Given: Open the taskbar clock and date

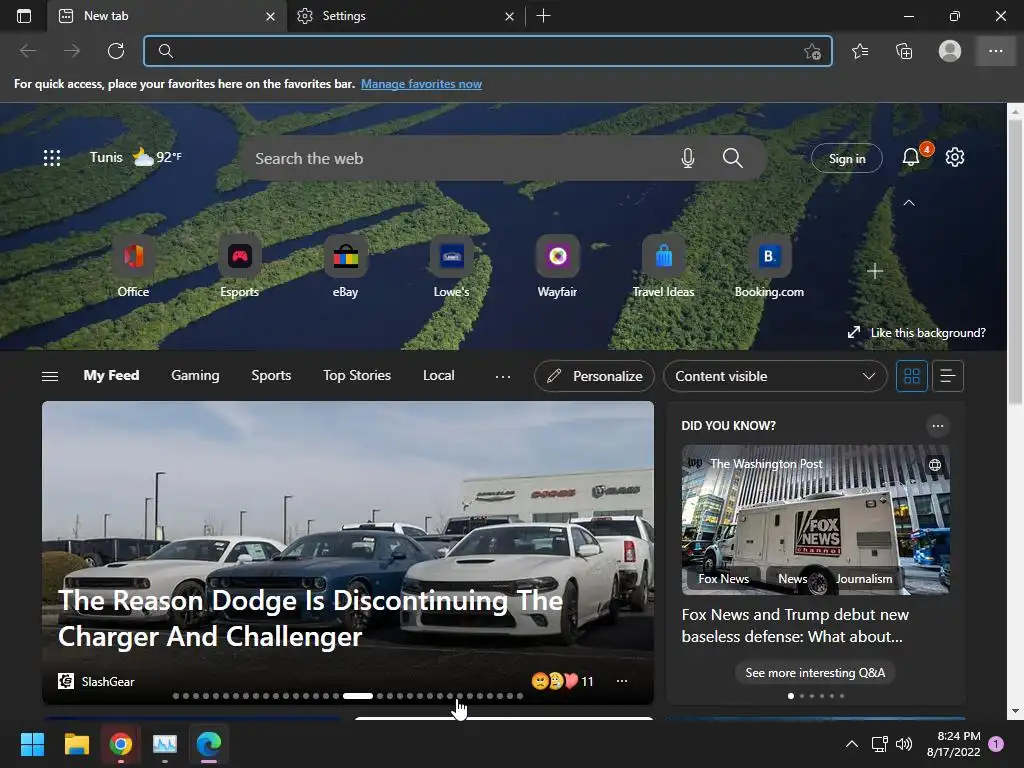Looking at the screenshot, I should tap(953, 744).
